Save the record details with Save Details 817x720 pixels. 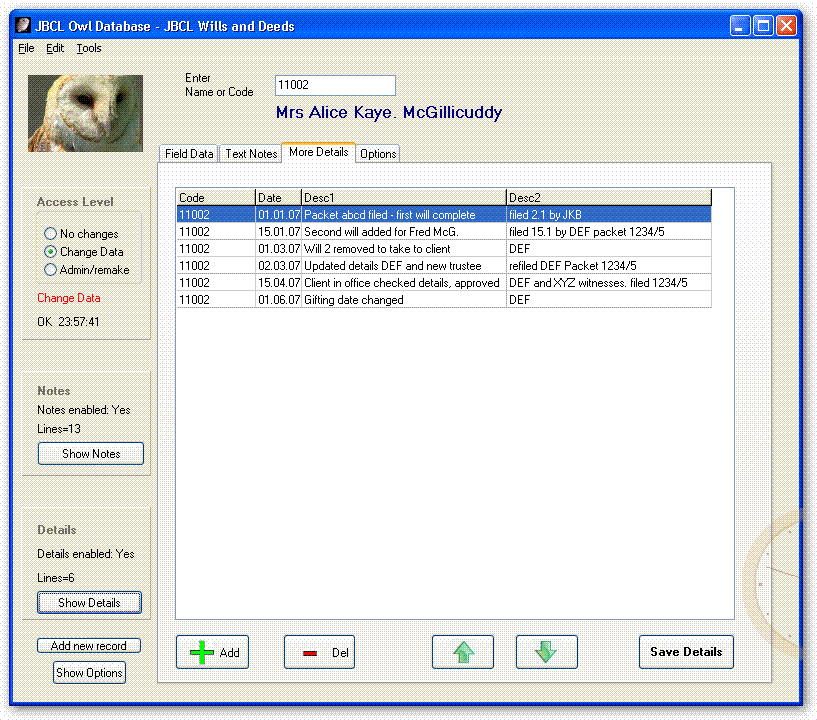click(x=686, y=651)
